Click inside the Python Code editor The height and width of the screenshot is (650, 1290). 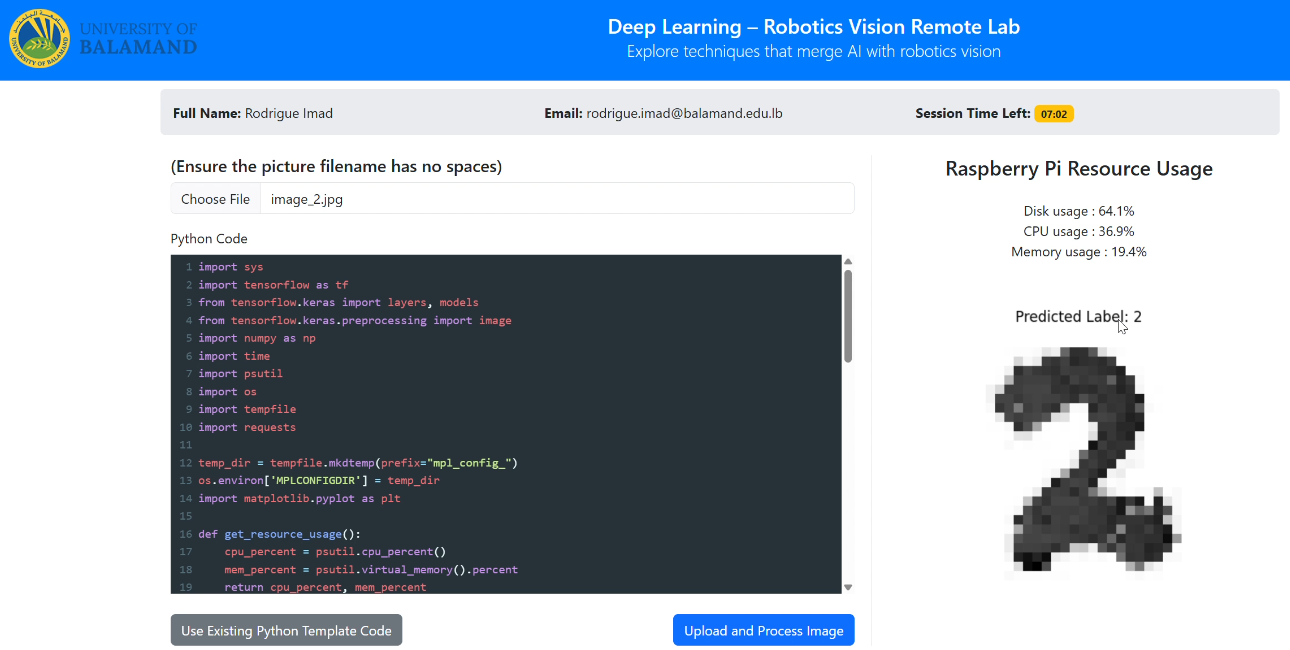click(x=500, y=420)
